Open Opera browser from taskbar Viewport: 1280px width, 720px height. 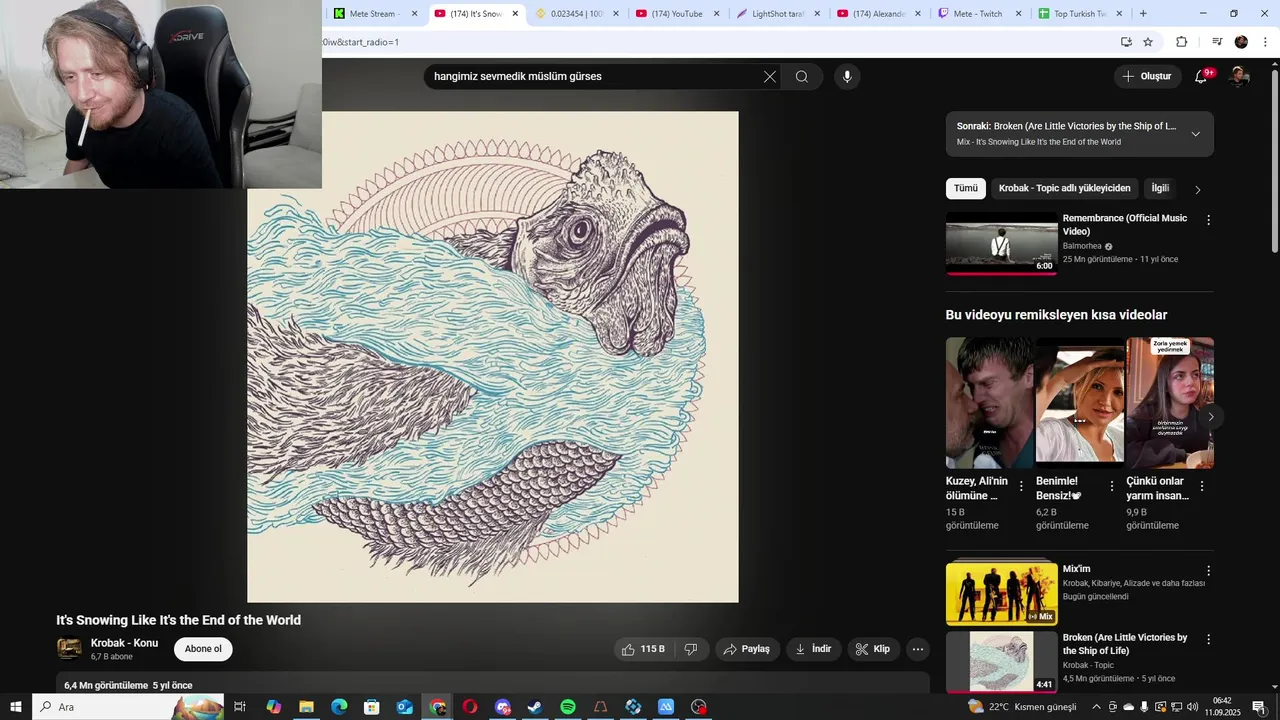click(470, 707)
